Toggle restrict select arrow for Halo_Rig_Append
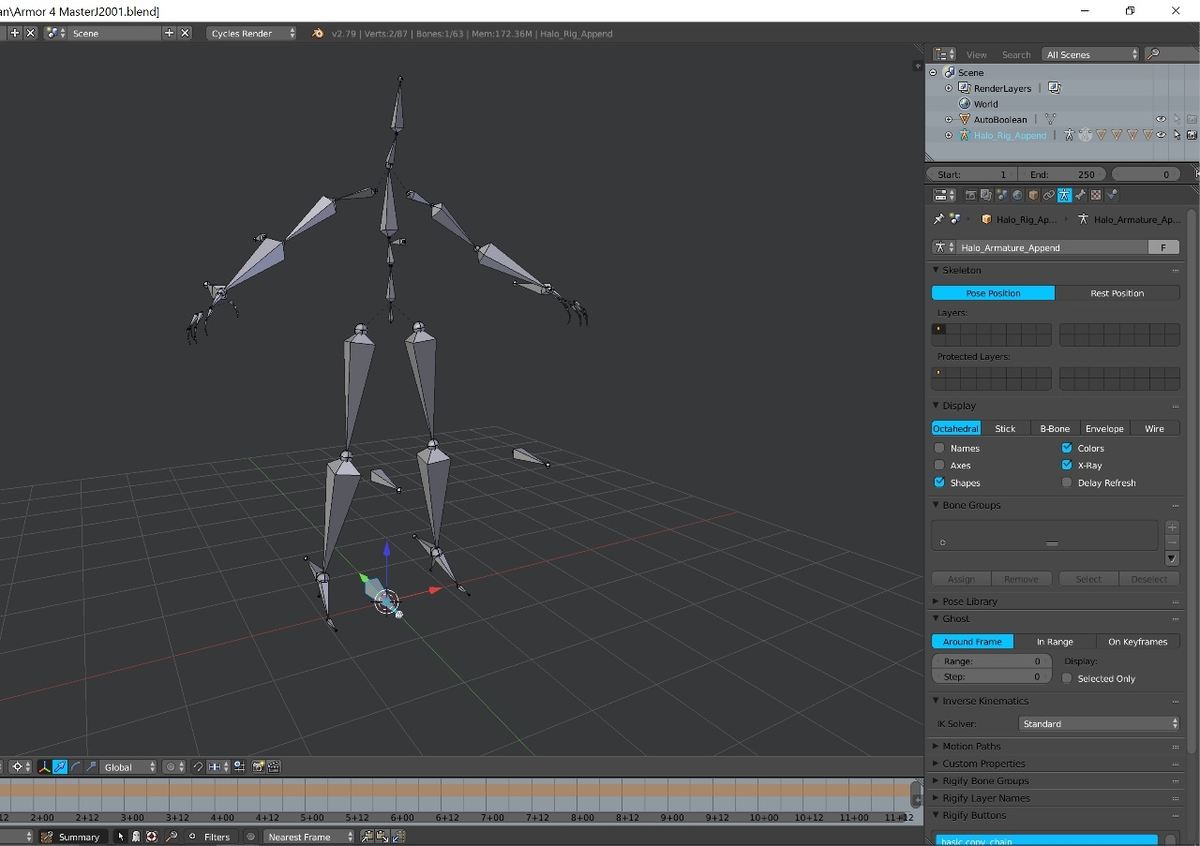This screenshot has height=846, width=1200. (1177, 135)
